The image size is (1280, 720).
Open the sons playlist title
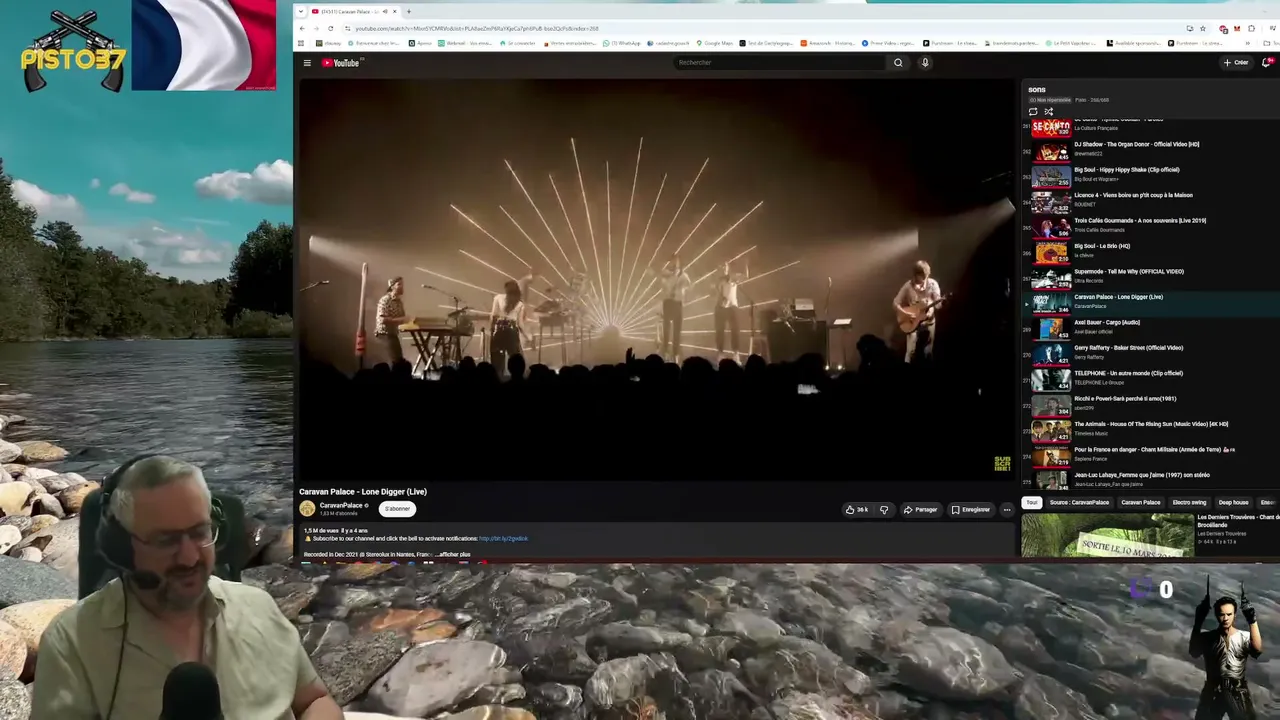click(x=1037, y=90)
